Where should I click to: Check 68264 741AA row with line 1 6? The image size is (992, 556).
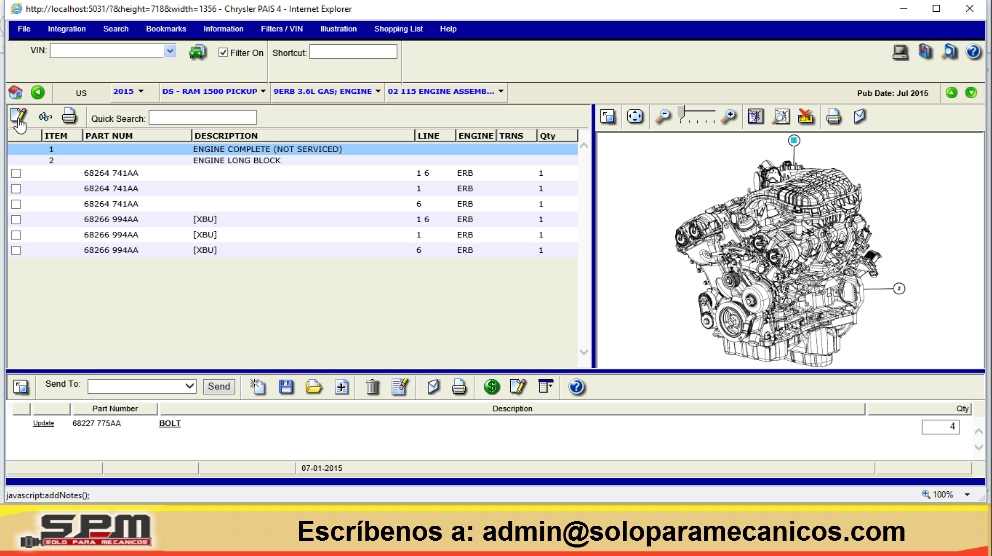16,173
